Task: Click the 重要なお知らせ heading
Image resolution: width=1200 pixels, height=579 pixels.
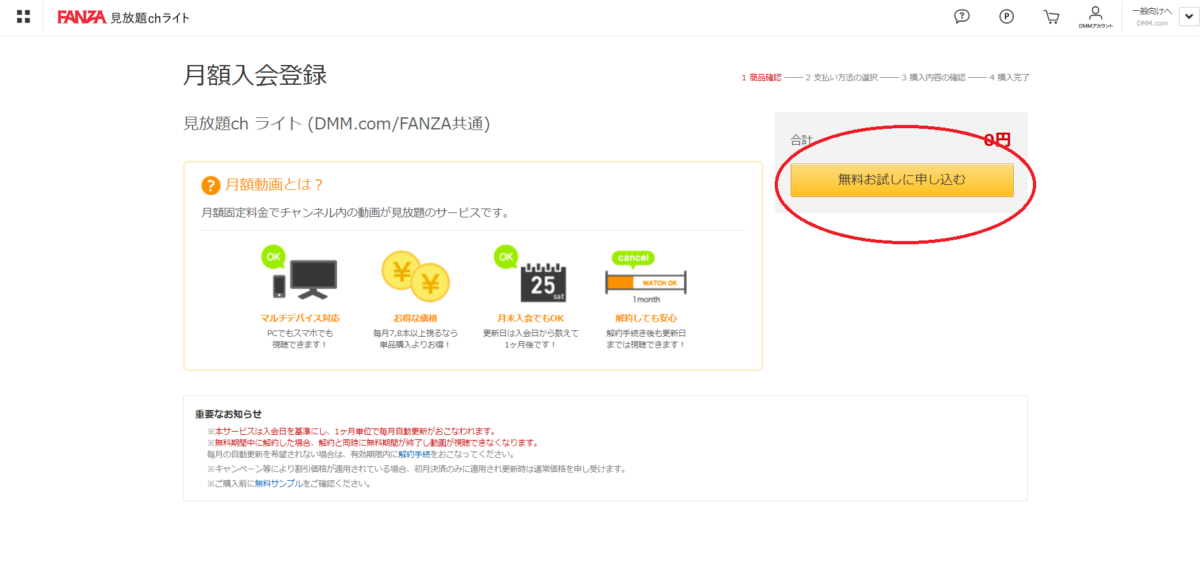Action: 229,414
